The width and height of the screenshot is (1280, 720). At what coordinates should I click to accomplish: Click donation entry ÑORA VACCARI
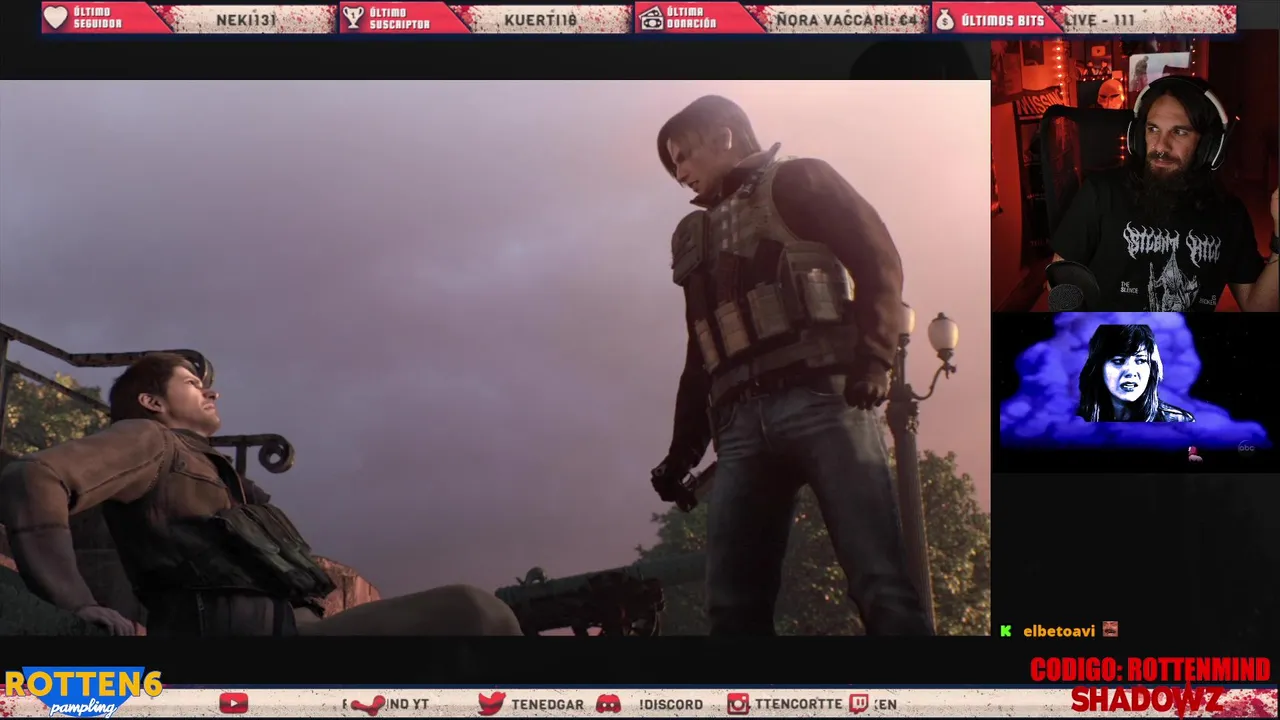coord(847,19)
